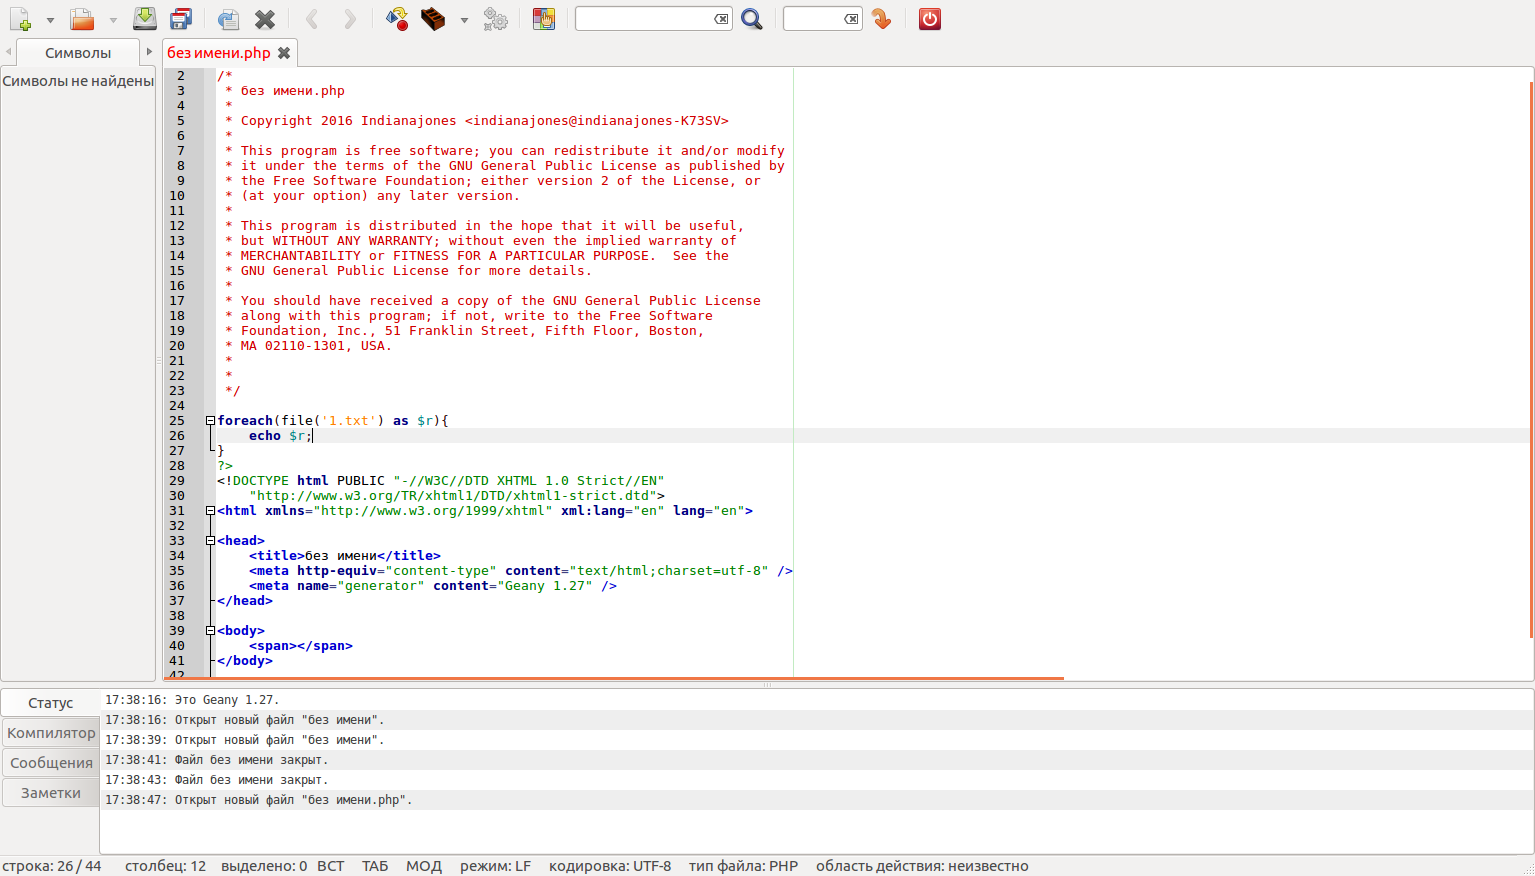Focus the toolbar search text field

(x=644, y=19)
